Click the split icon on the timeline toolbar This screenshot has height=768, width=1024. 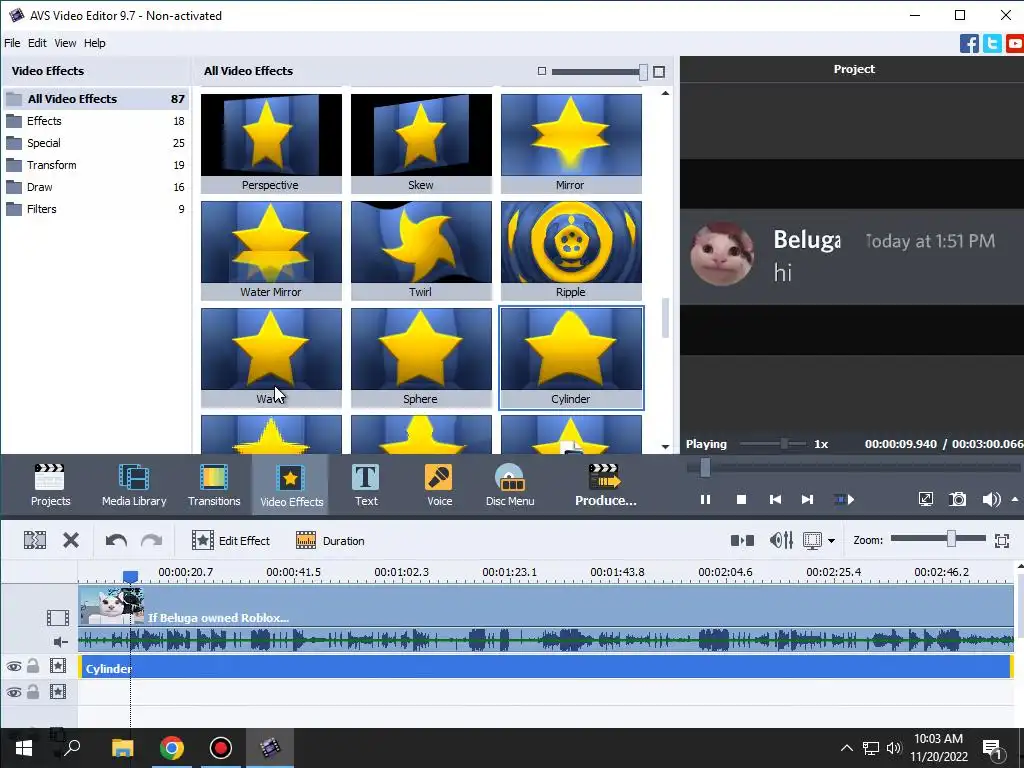(35, 540)
